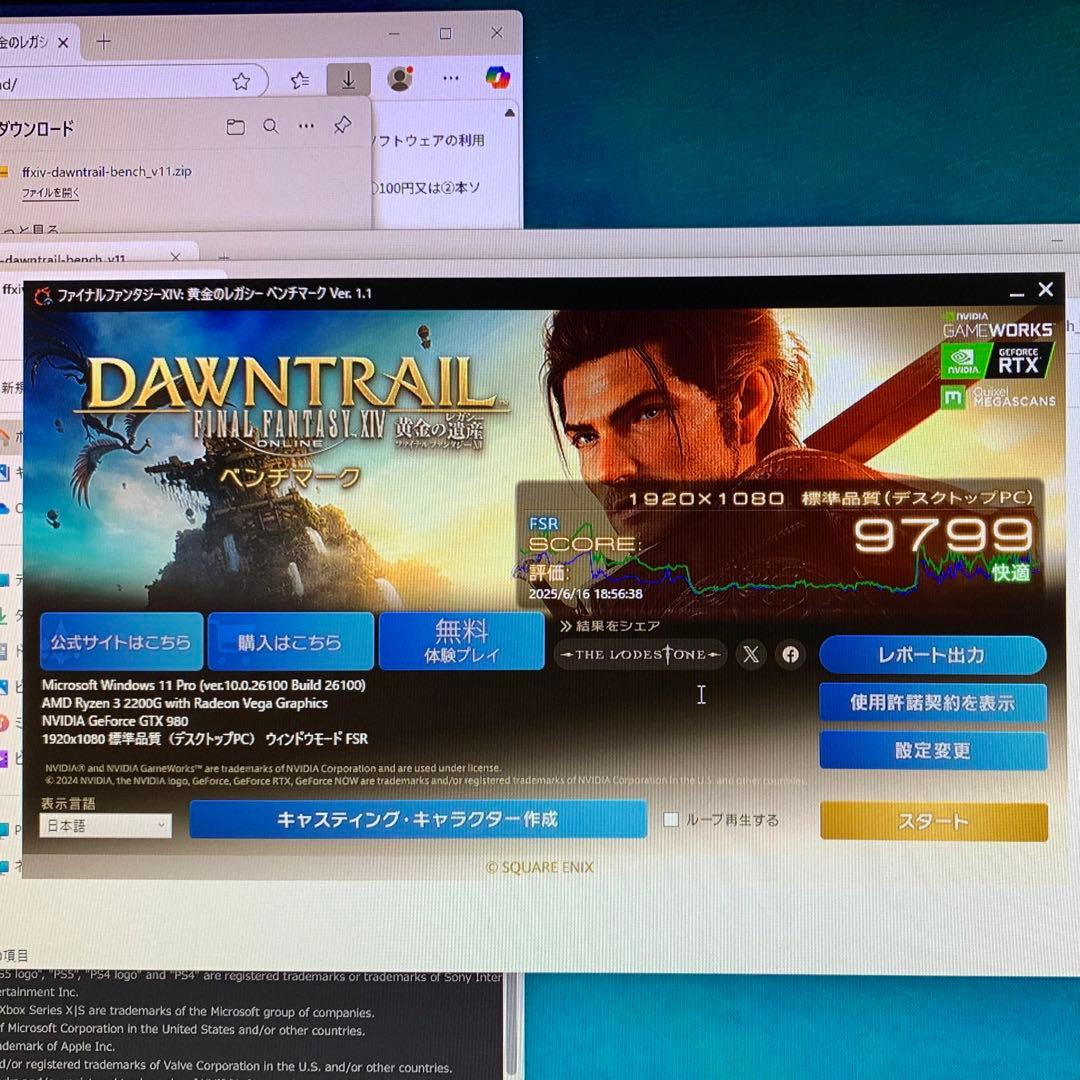
Task: Pin the downloads panel in Edge
Action: [342, 127]
